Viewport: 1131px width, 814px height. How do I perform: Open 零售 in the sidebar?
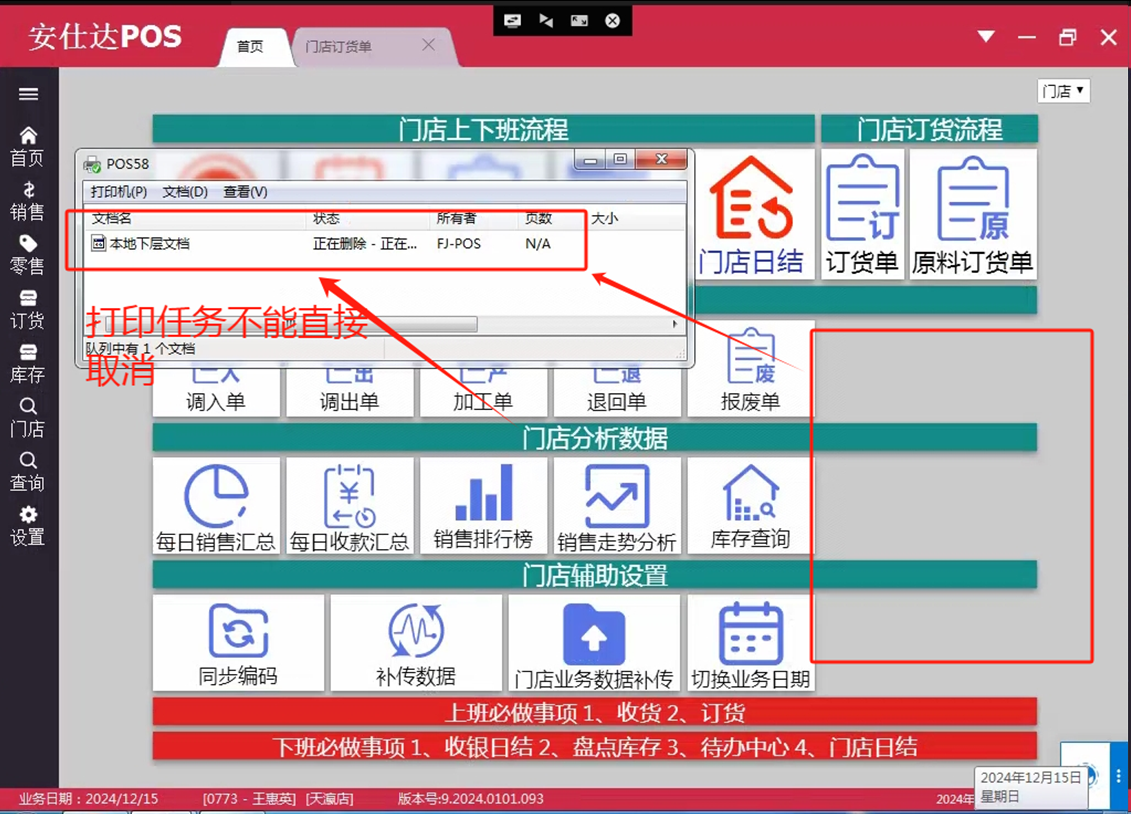click(28, 255)
